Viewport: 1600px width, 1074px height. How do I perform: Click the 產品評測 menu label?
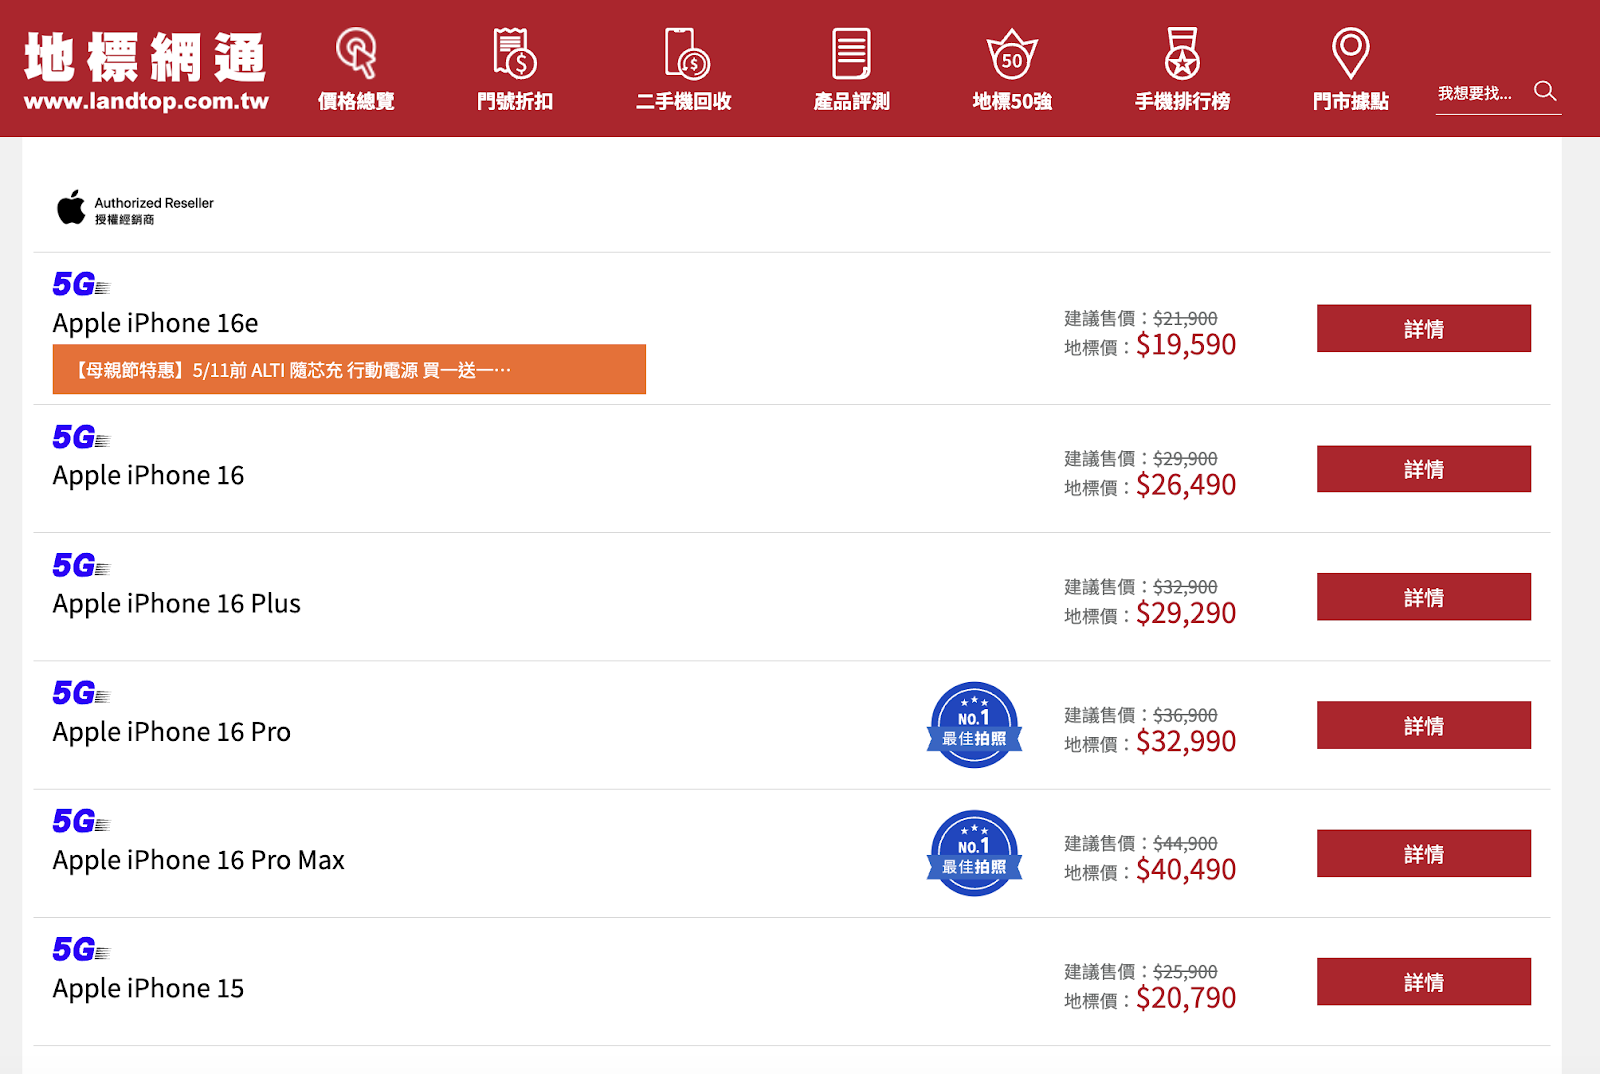(851, 101)
